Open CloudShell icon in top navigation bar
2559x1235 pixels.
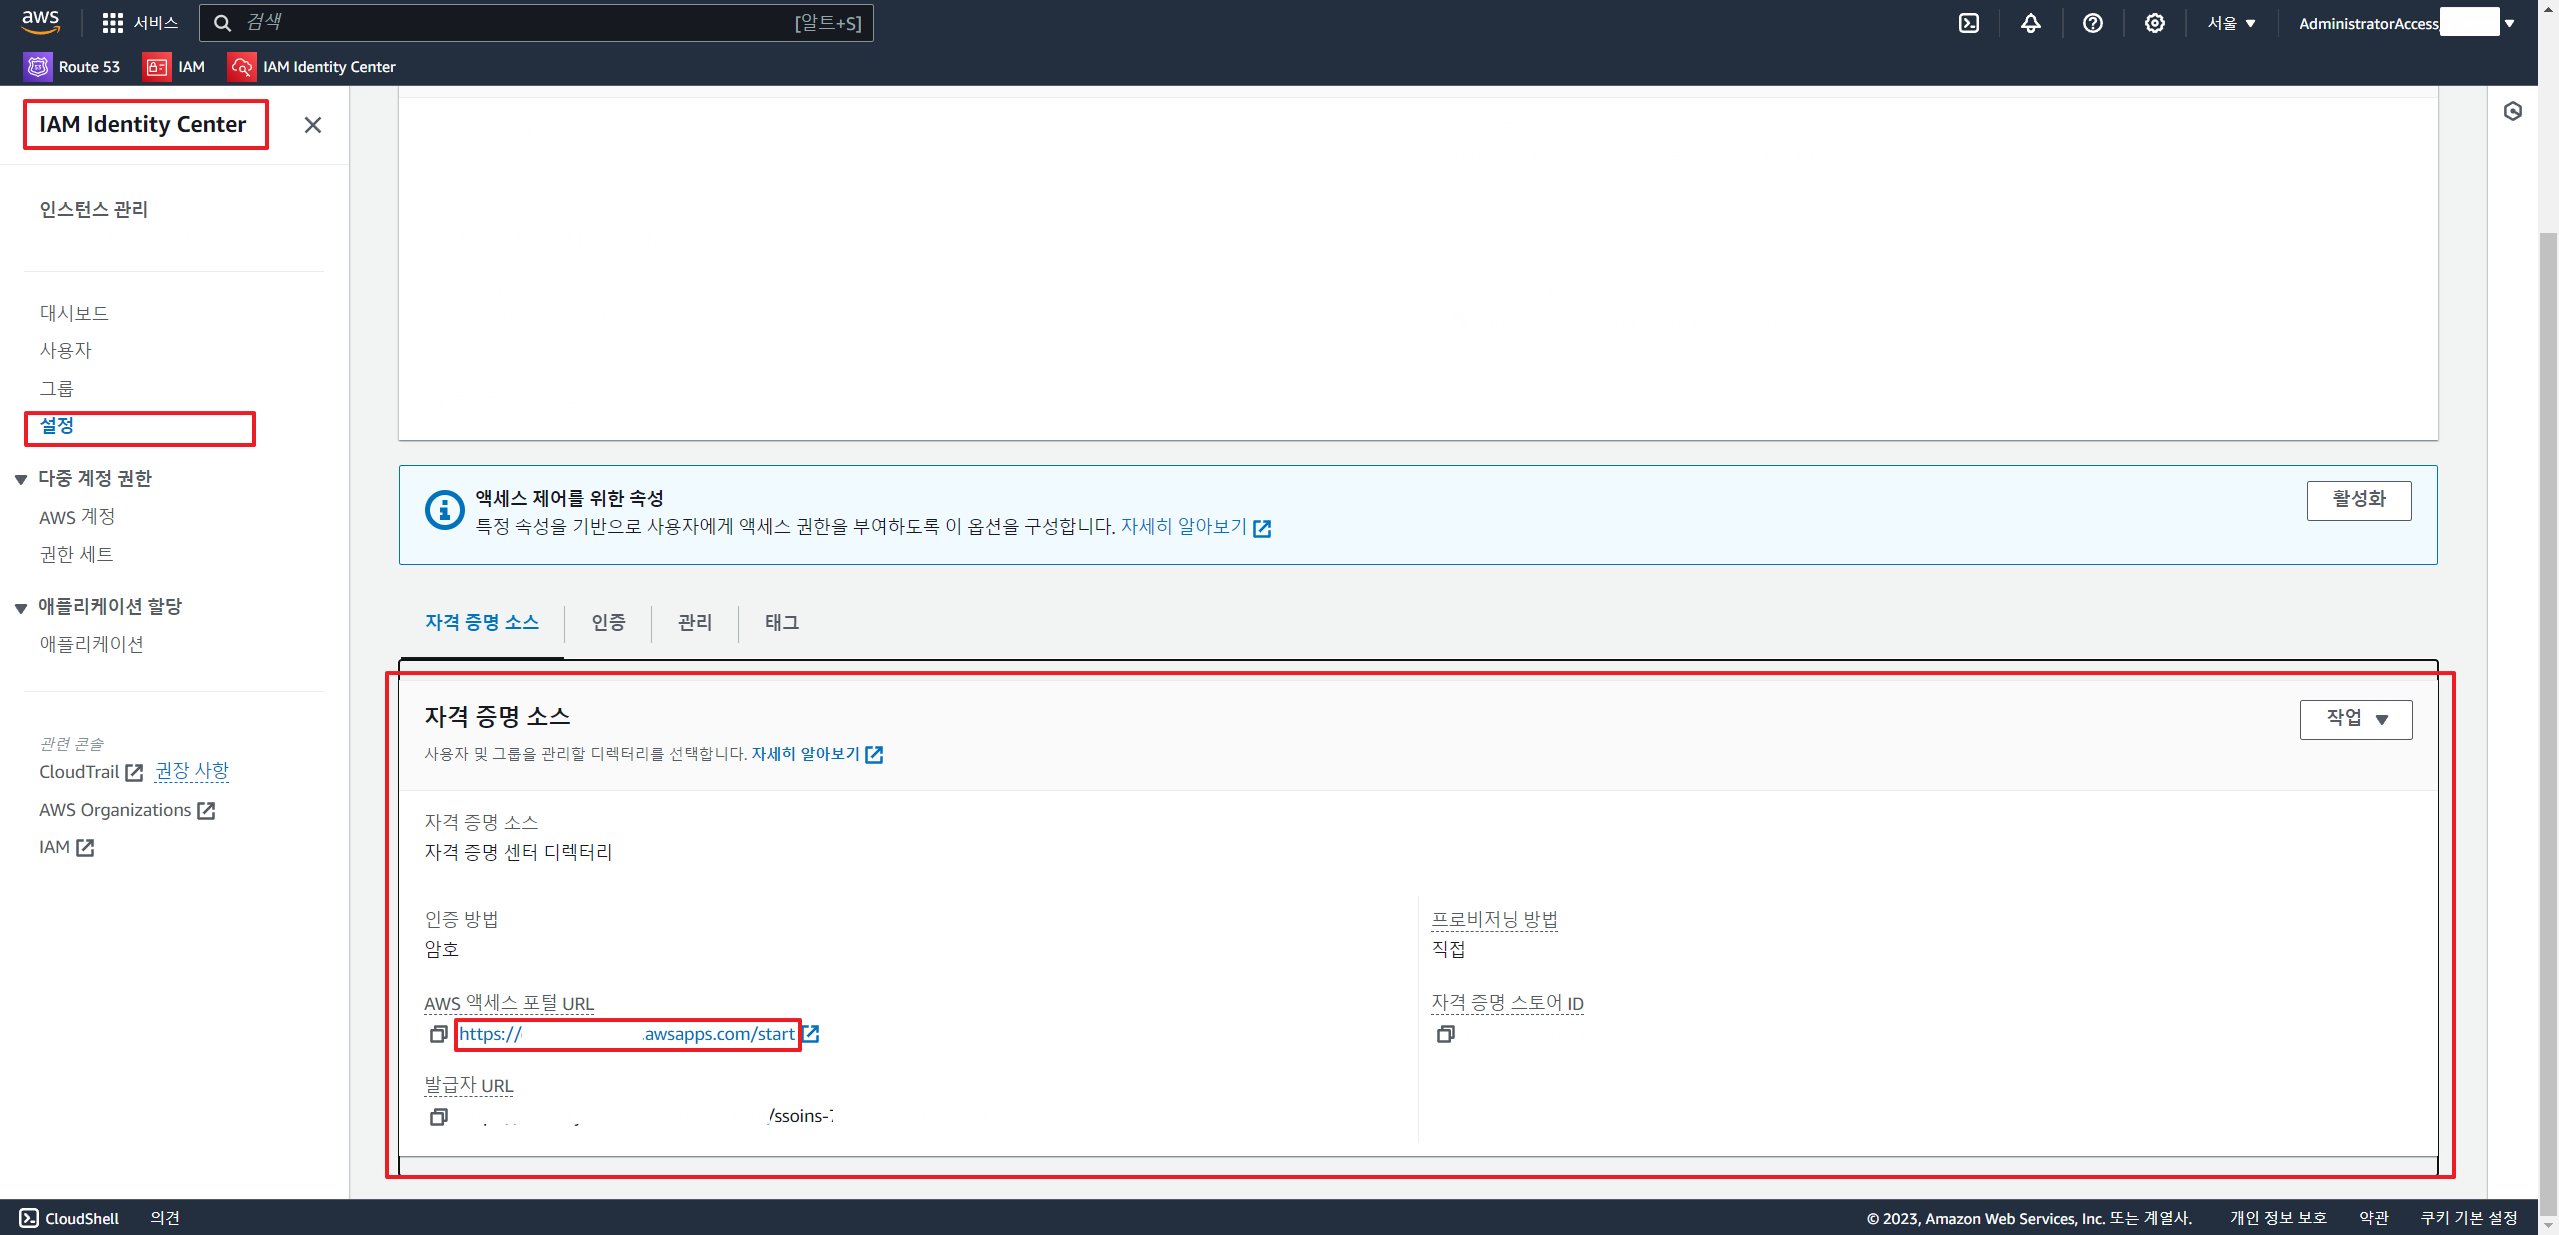point(1968,23)
